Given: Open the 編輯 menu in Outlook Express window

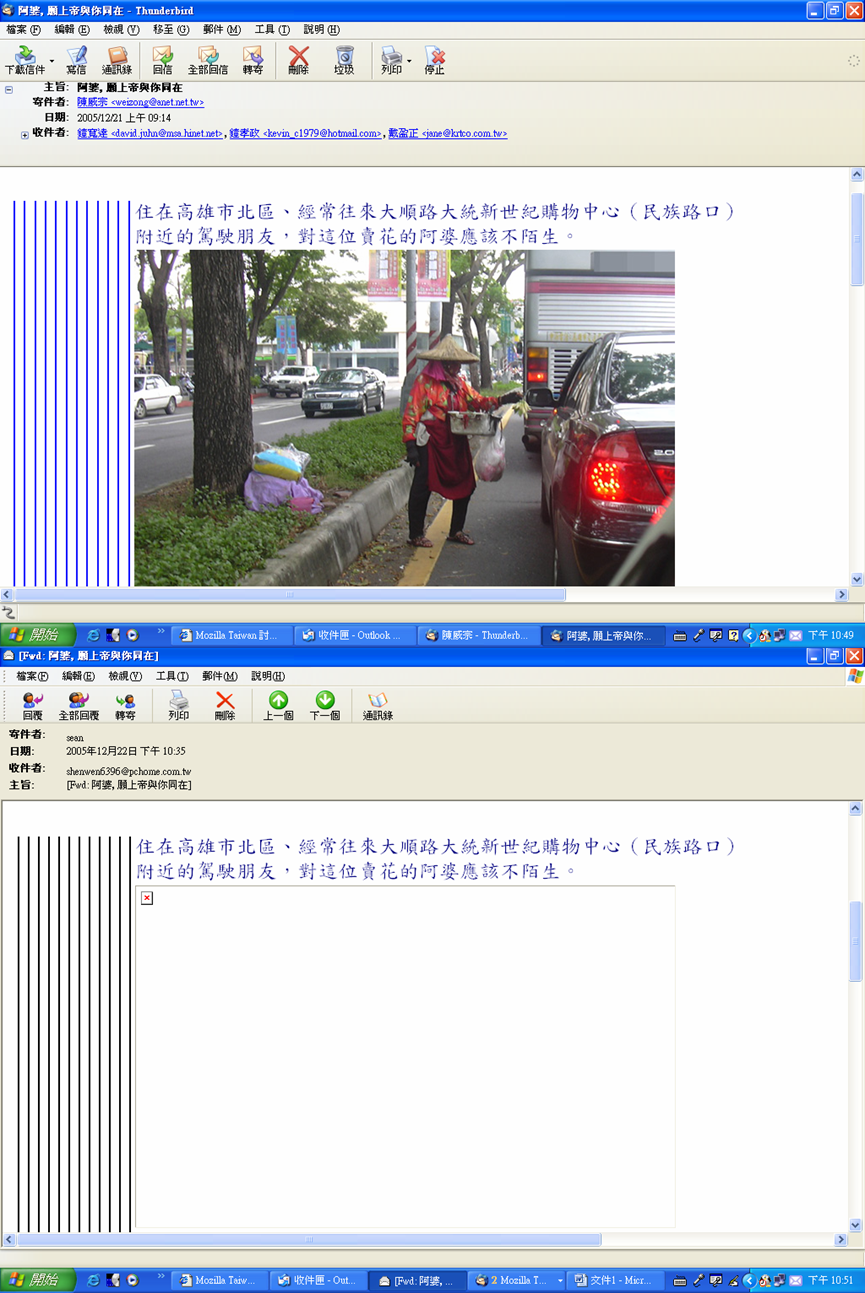Looking at the screenshot, I should (78, 676).
